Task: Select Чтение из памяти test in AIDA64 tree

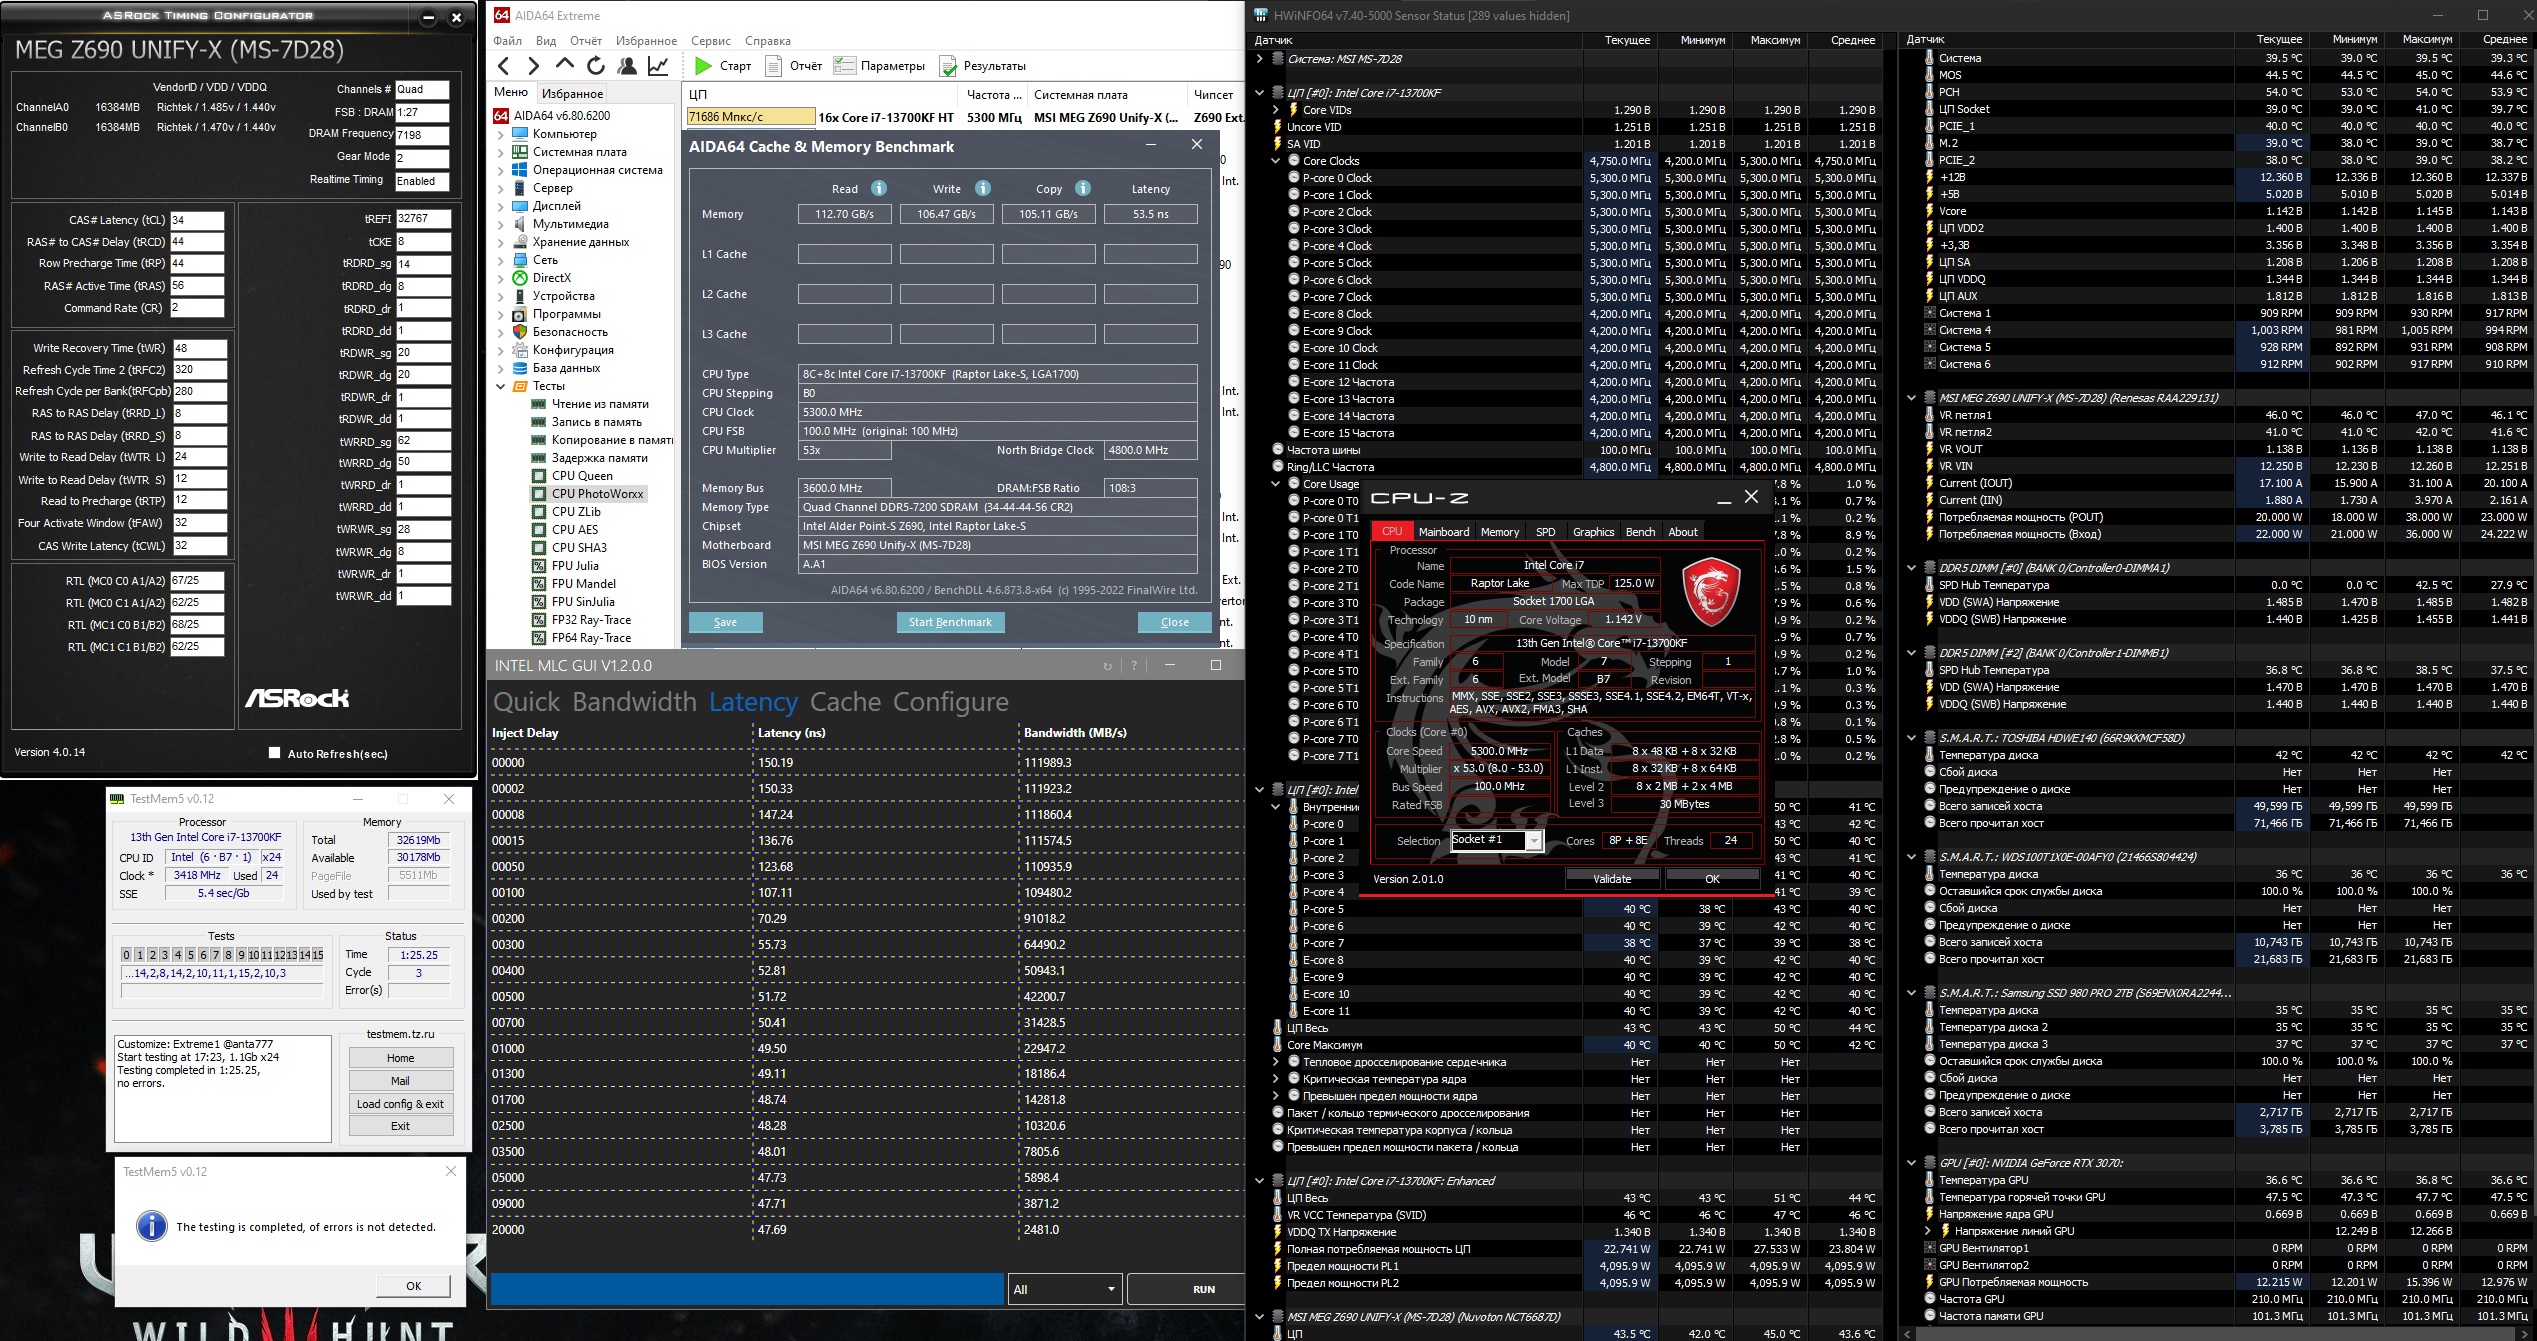Action: click(x=600, y=404)
